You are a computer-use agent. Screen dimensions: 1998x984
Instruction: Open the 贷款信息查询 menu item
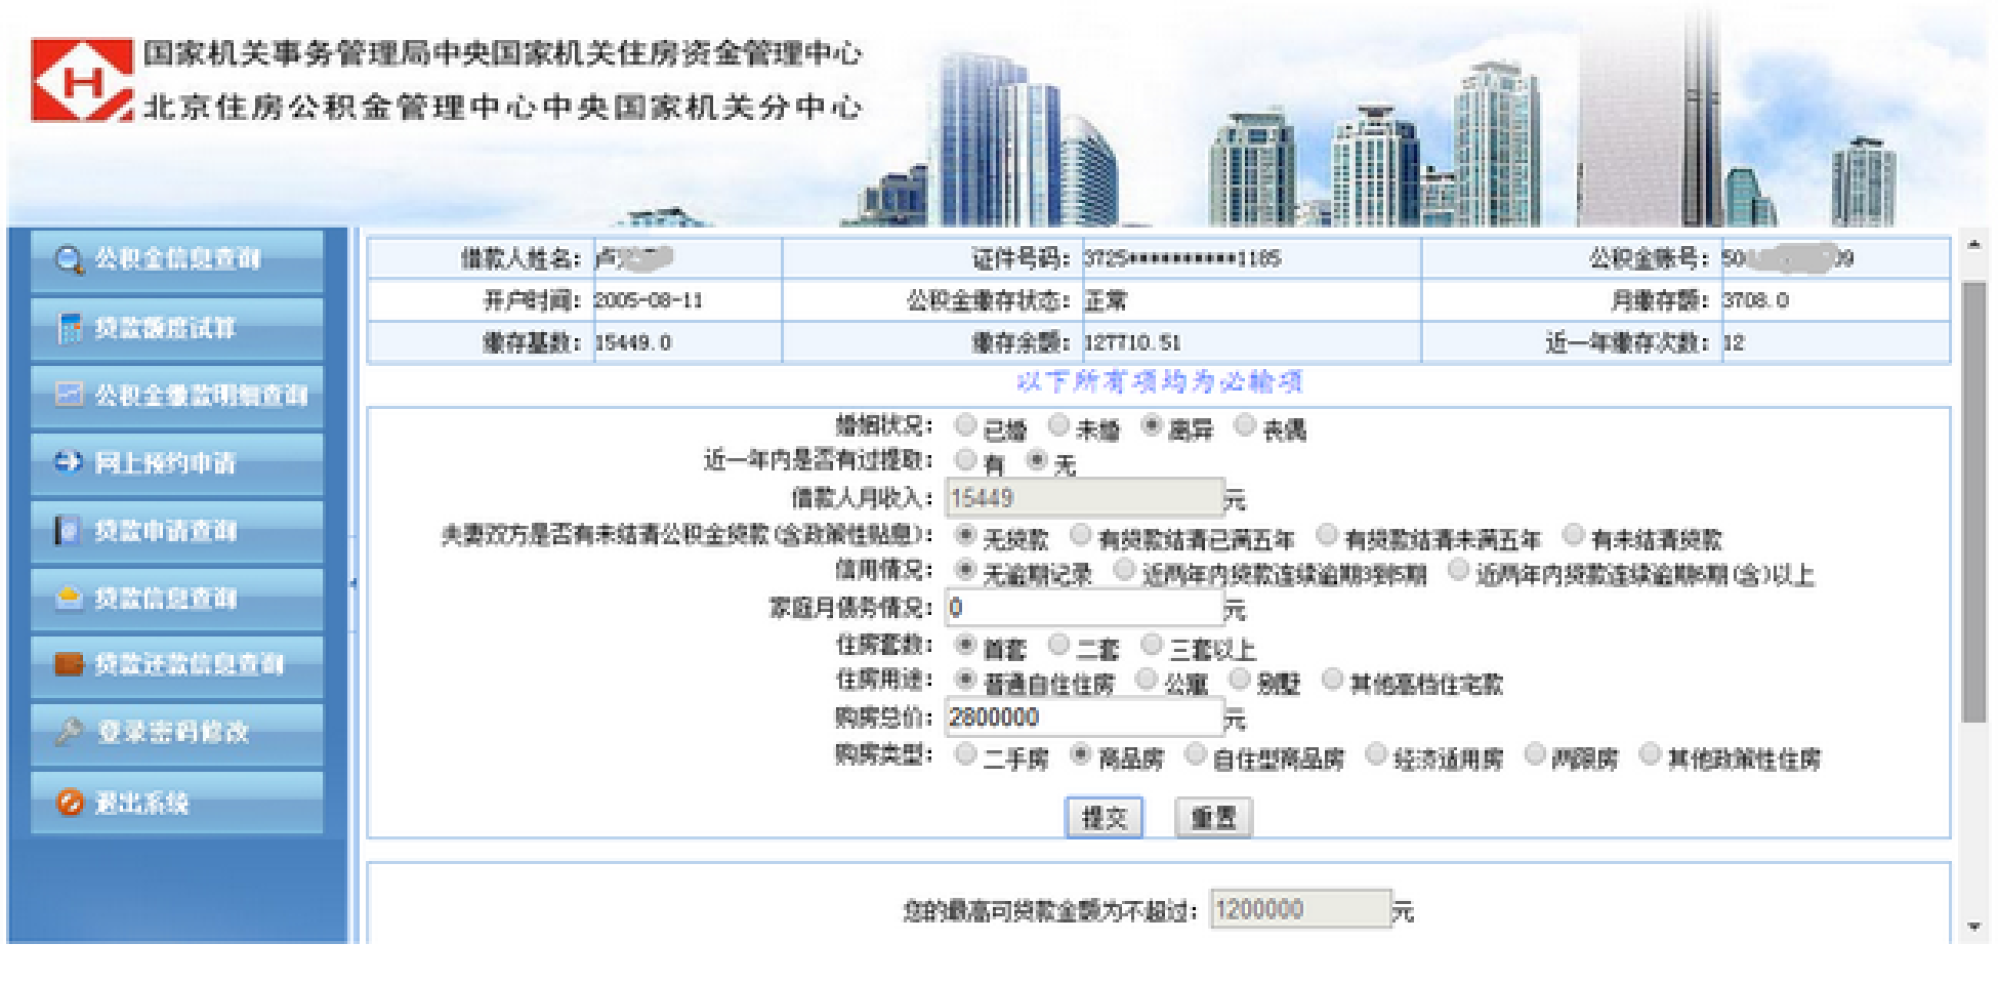(177, 598)
